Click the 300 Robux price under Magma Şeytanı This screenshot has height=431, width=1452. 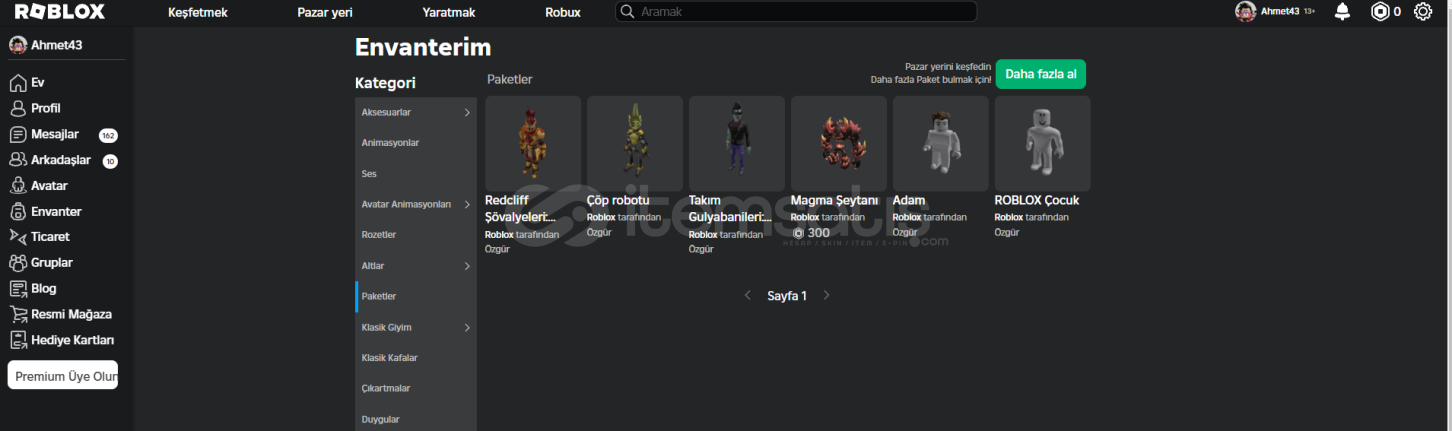[811, 233]
